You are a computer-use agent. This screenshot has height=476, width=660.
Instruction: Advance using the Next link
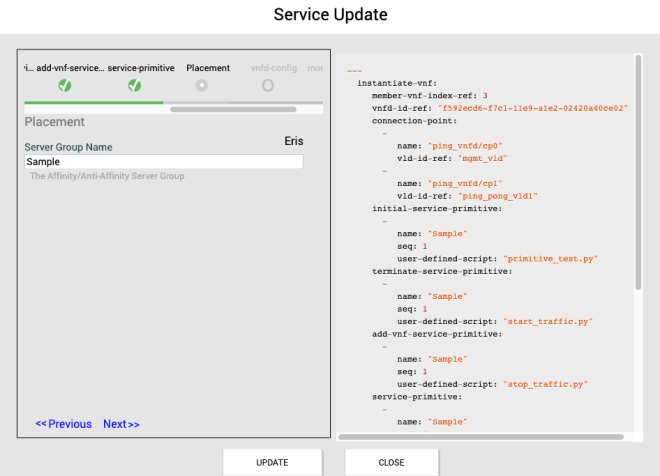pos(121,424)
